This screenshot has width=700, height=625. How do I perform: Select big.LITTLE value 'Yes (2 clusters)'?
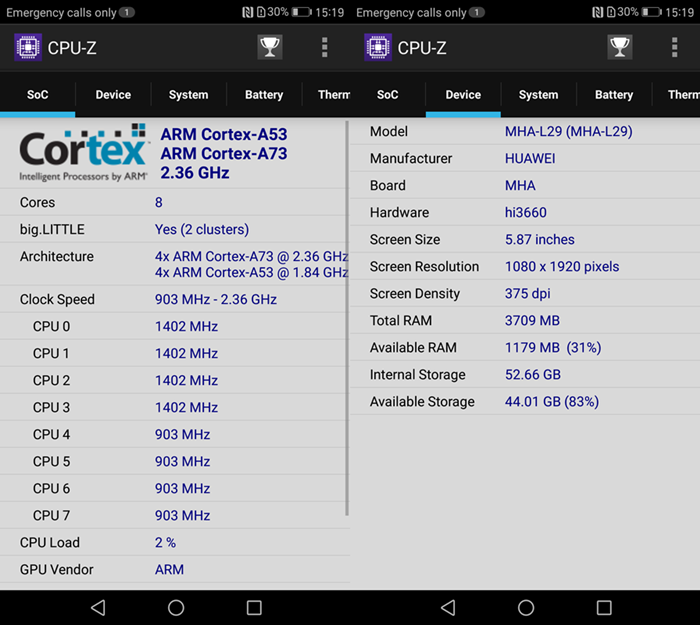[x=202, y=229]
